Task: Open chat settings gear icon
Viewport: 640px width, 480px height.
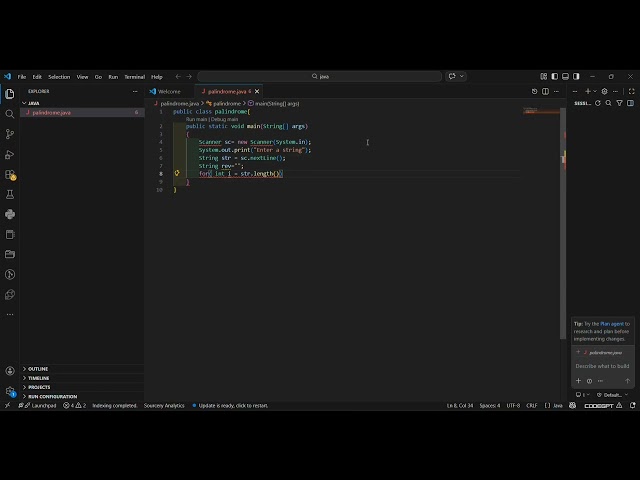Action: pos(604,91)
